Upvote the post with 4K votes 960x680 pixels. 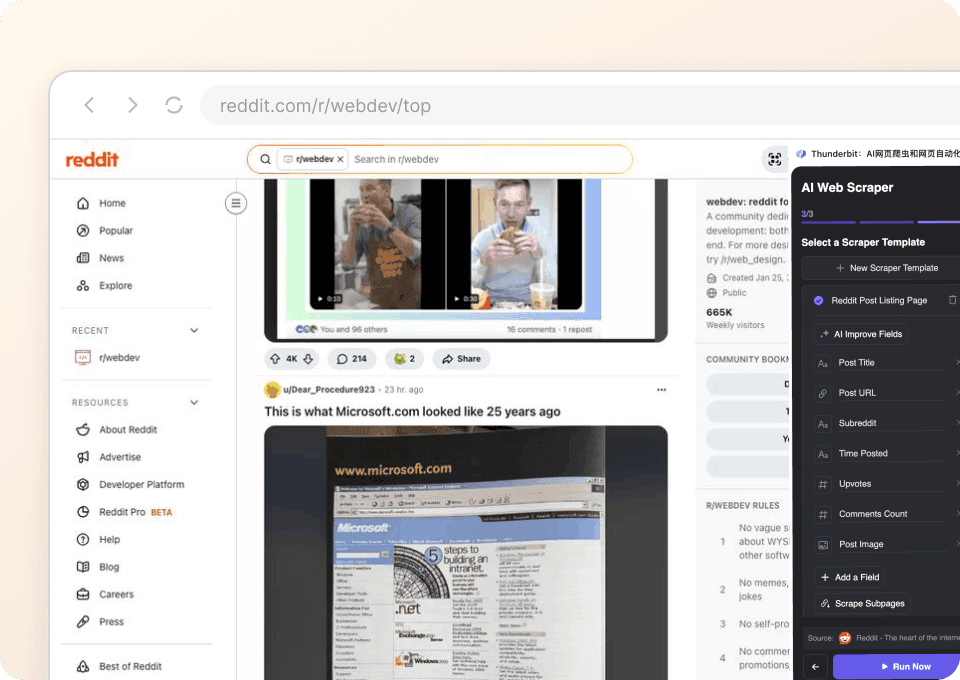click(x=275, y=359)
